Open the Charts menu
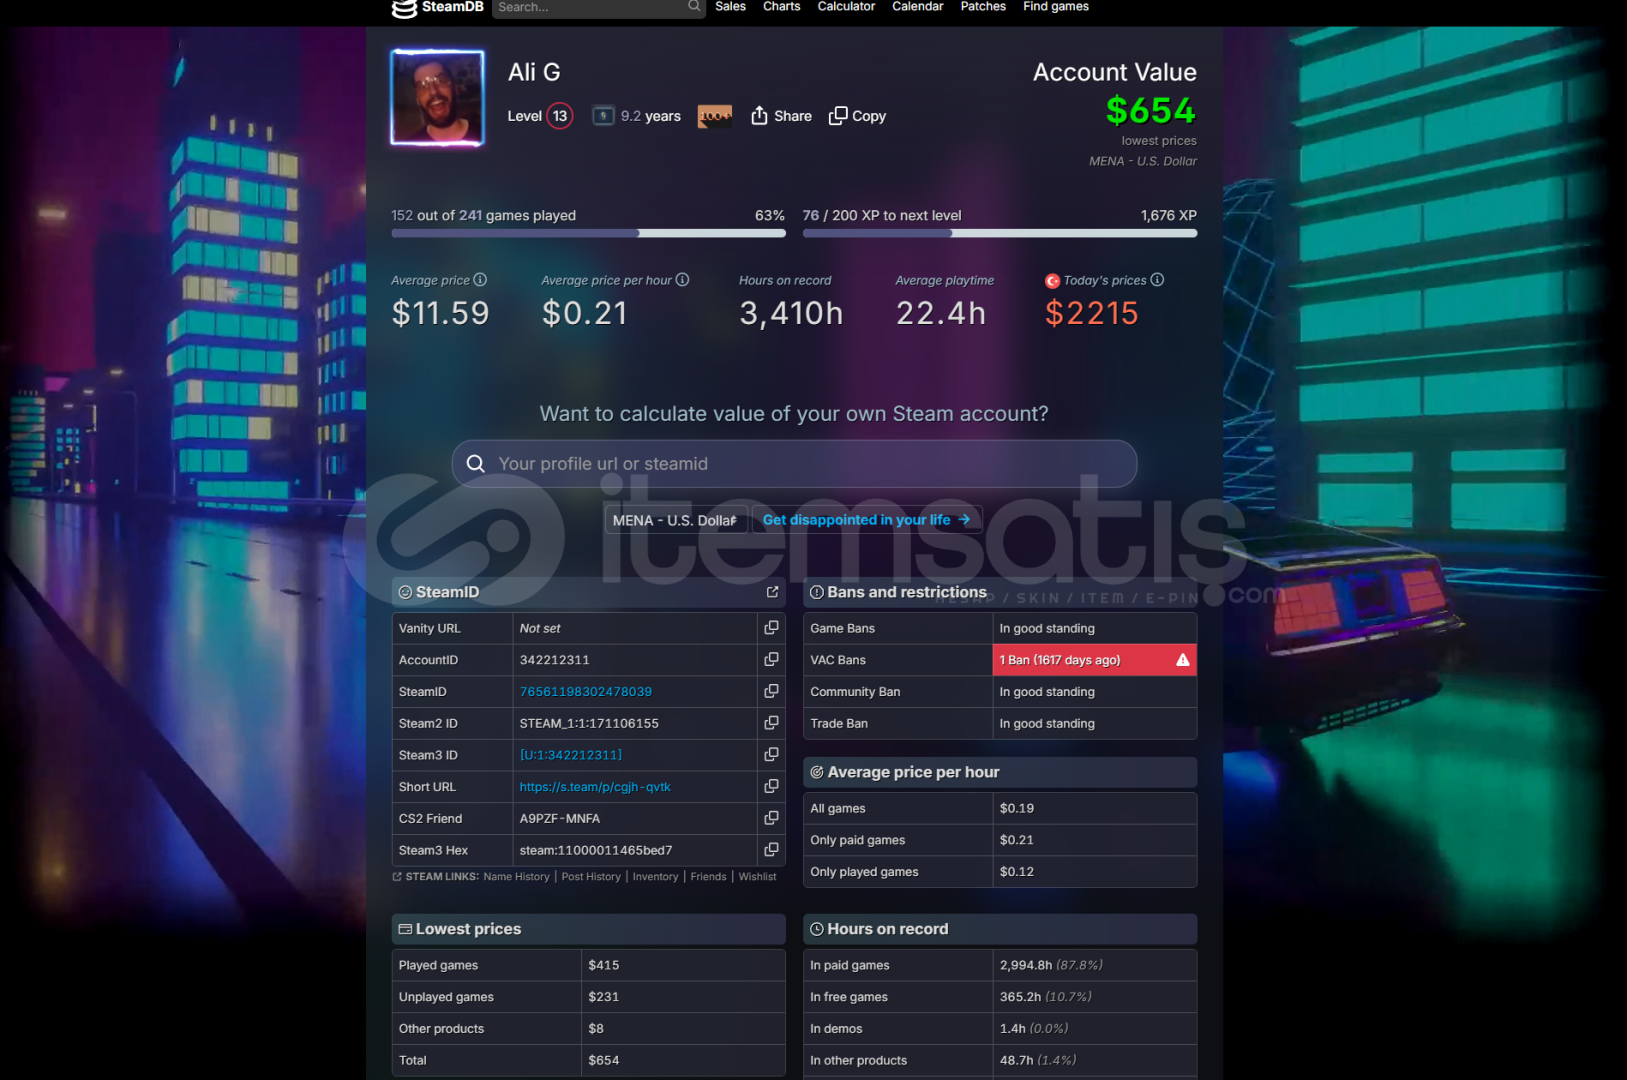Screen dimensions: 1627x1080 pos(781,7)
